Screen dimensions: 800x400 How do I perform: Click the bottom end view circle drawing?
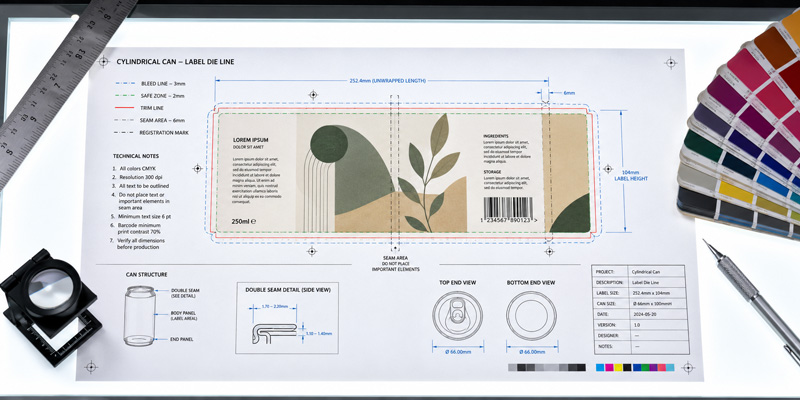tap(532, 316)
